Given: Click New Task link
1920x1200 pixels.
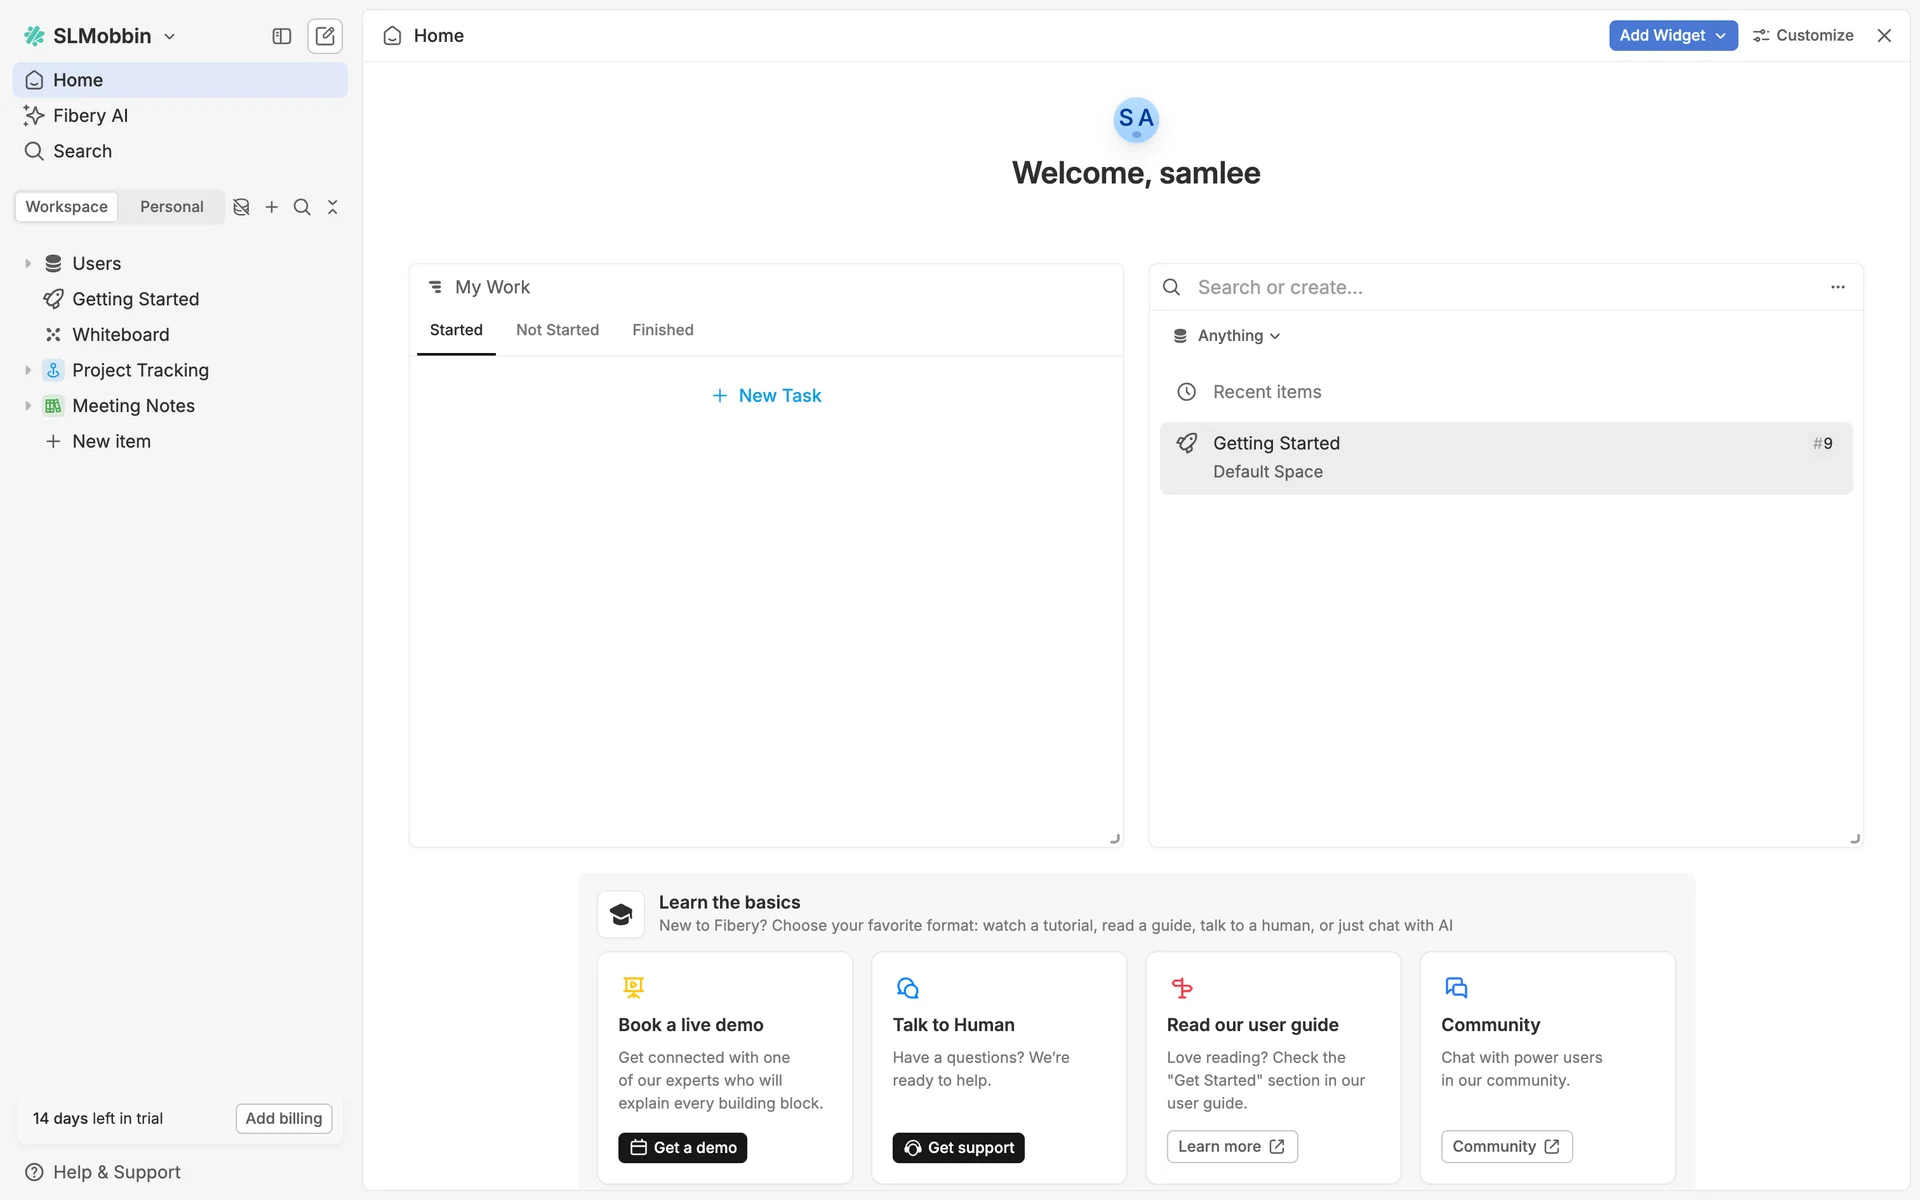Looking at the screenshot, I should coord(766,396).
